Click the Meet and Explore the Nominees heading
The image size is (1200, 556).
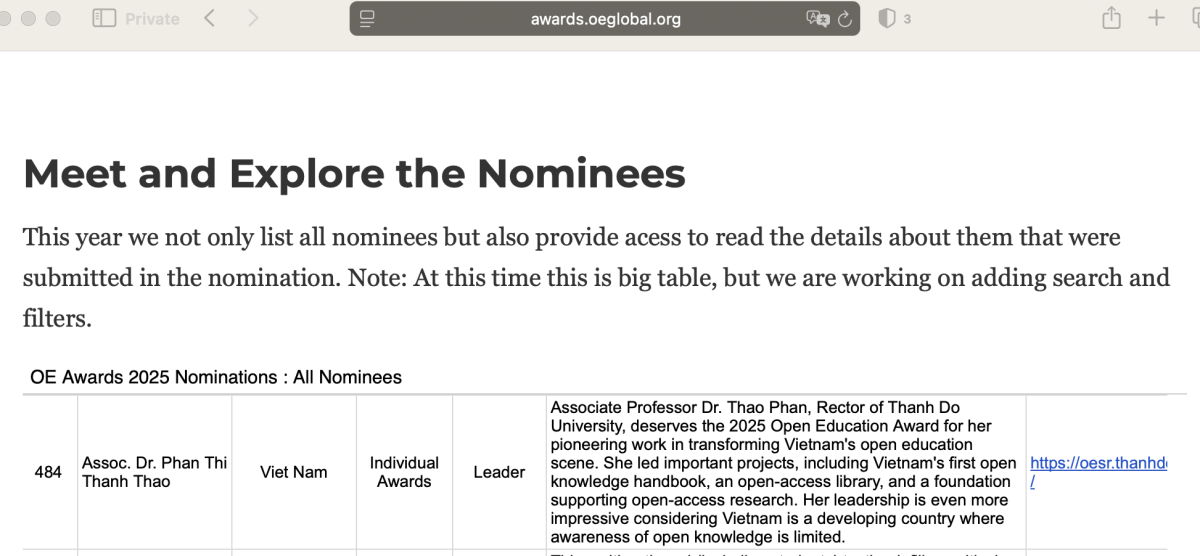click(354, 173)
